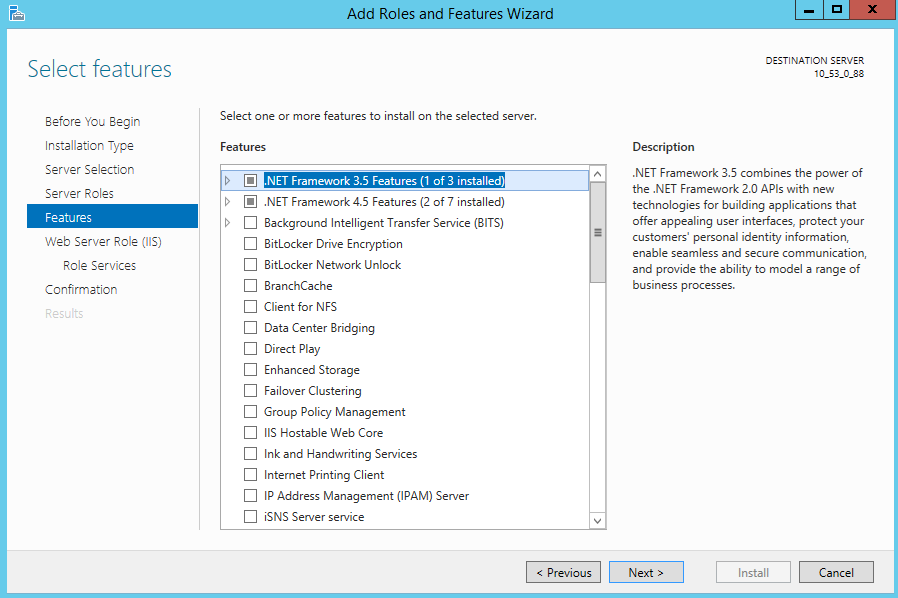This screenshot has width=898, height=598.
Task: Select Client for NFS checkbox
Action: click(x=251, y=307)
